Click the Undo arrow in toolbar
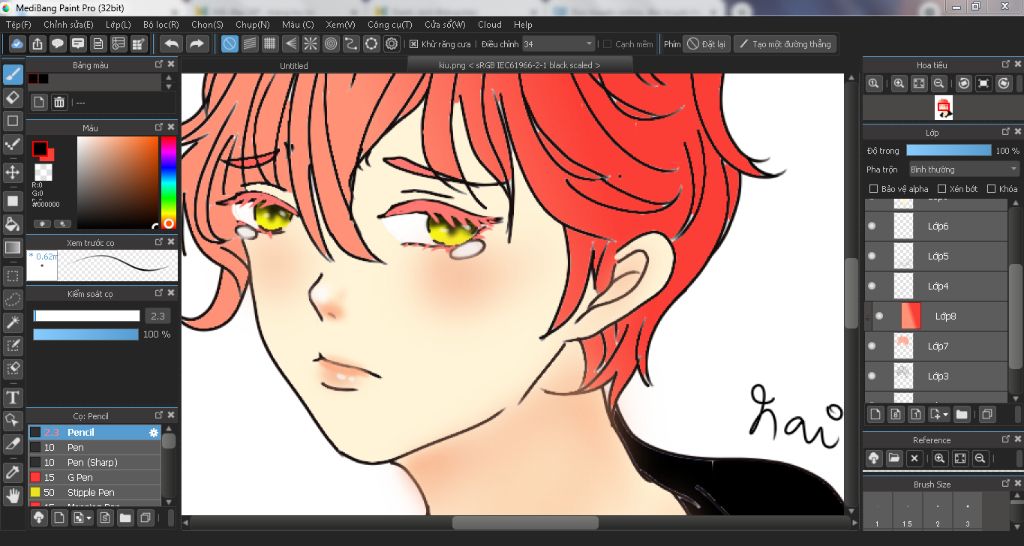The height and width of the screenshot is (546, 1024). [x=171, y=44]
